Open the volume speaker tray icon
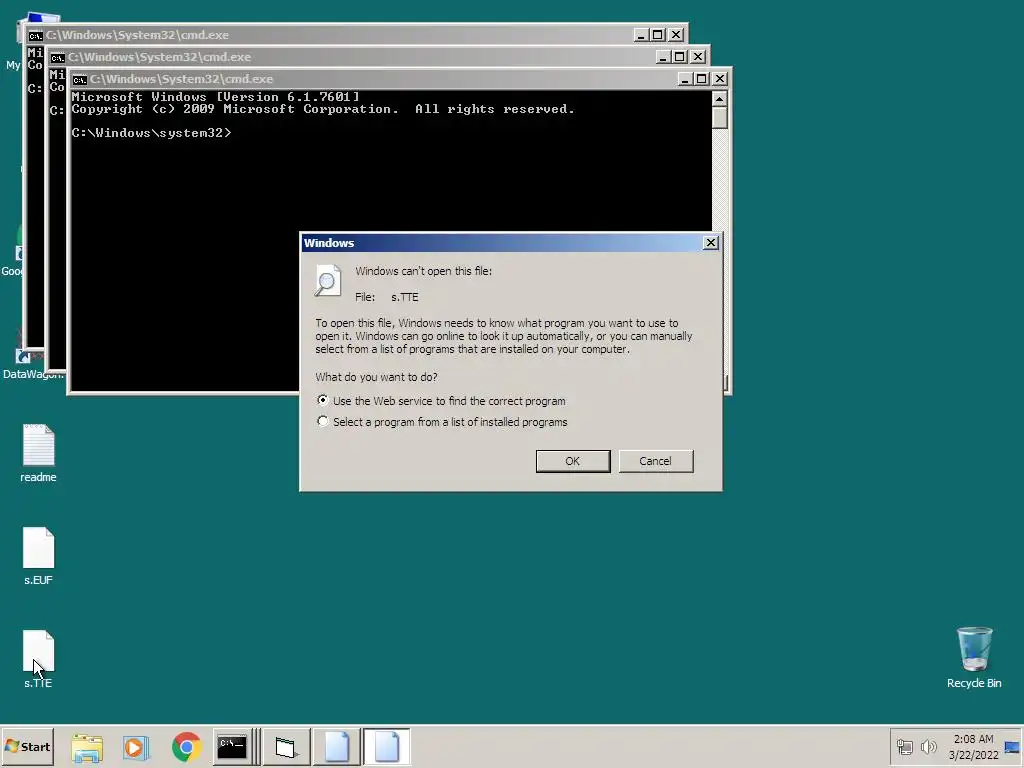The image size is (1024, 768). (928, 746)
